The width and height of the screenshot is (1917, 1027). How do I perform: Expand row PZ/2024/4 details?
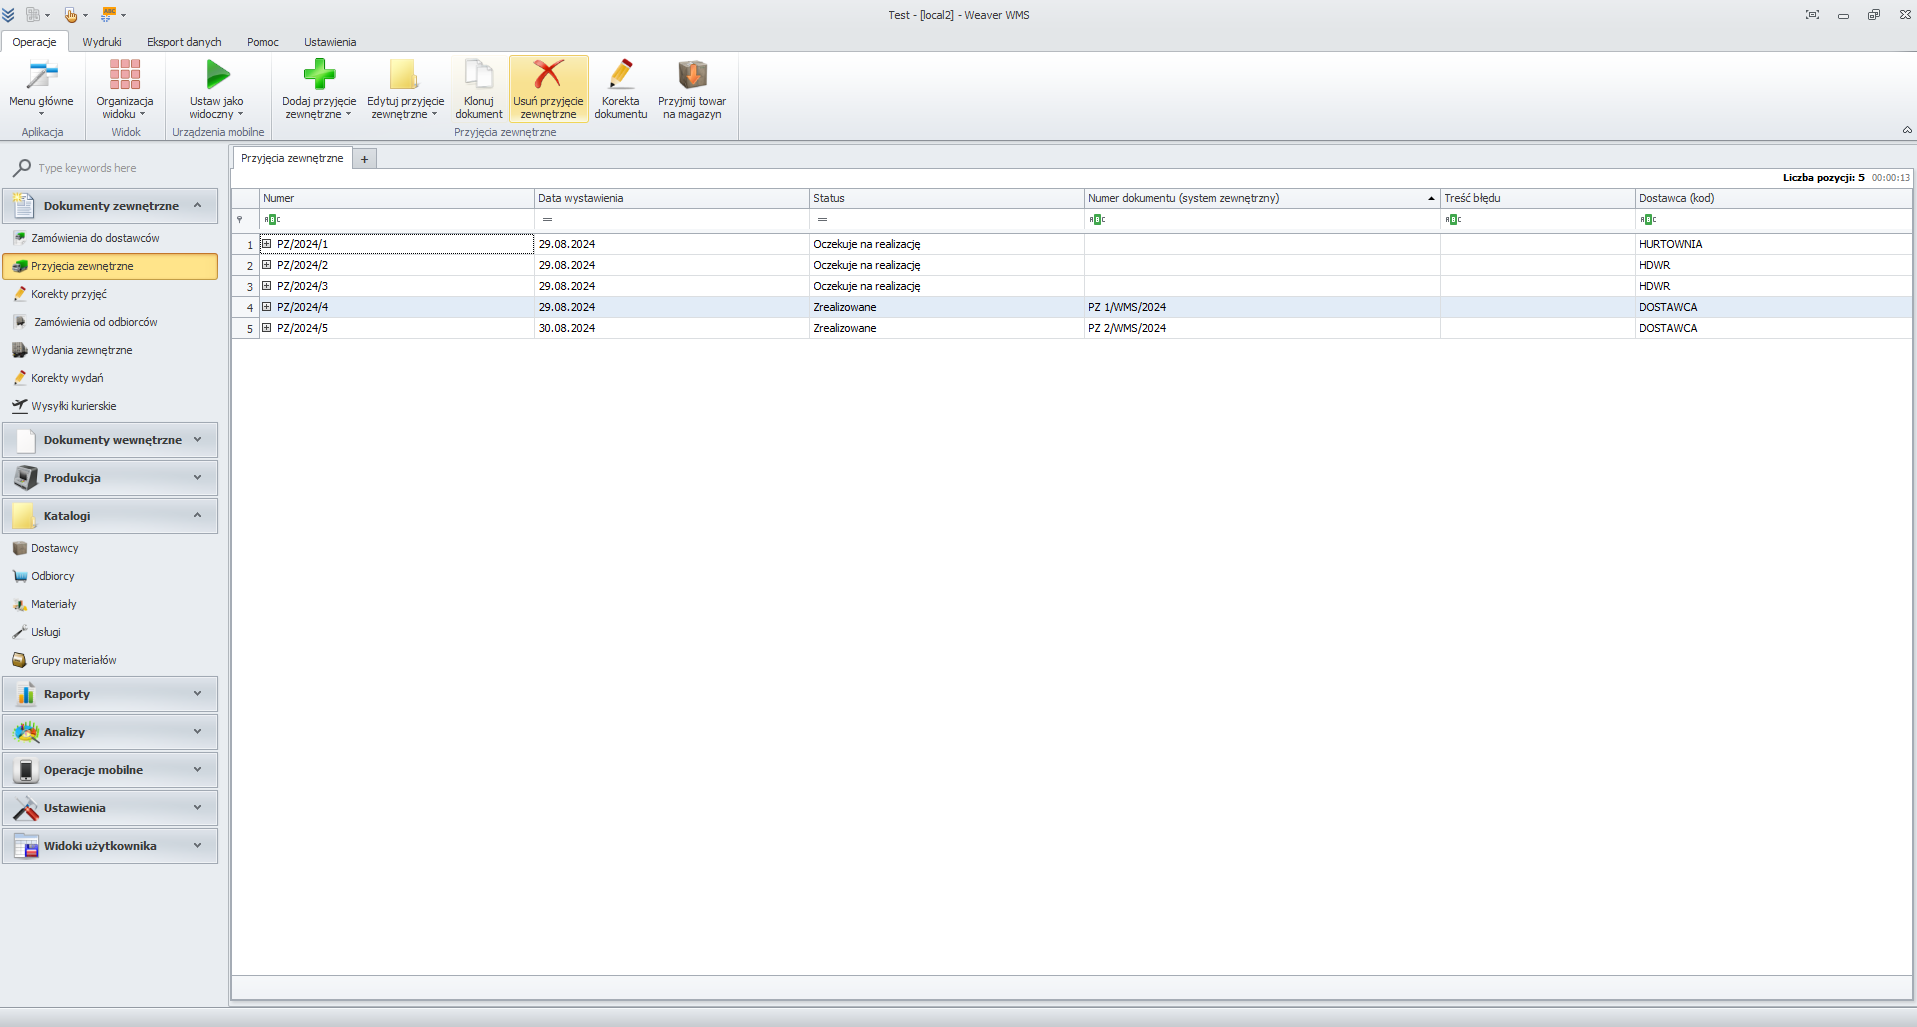[x=267, y=307]
